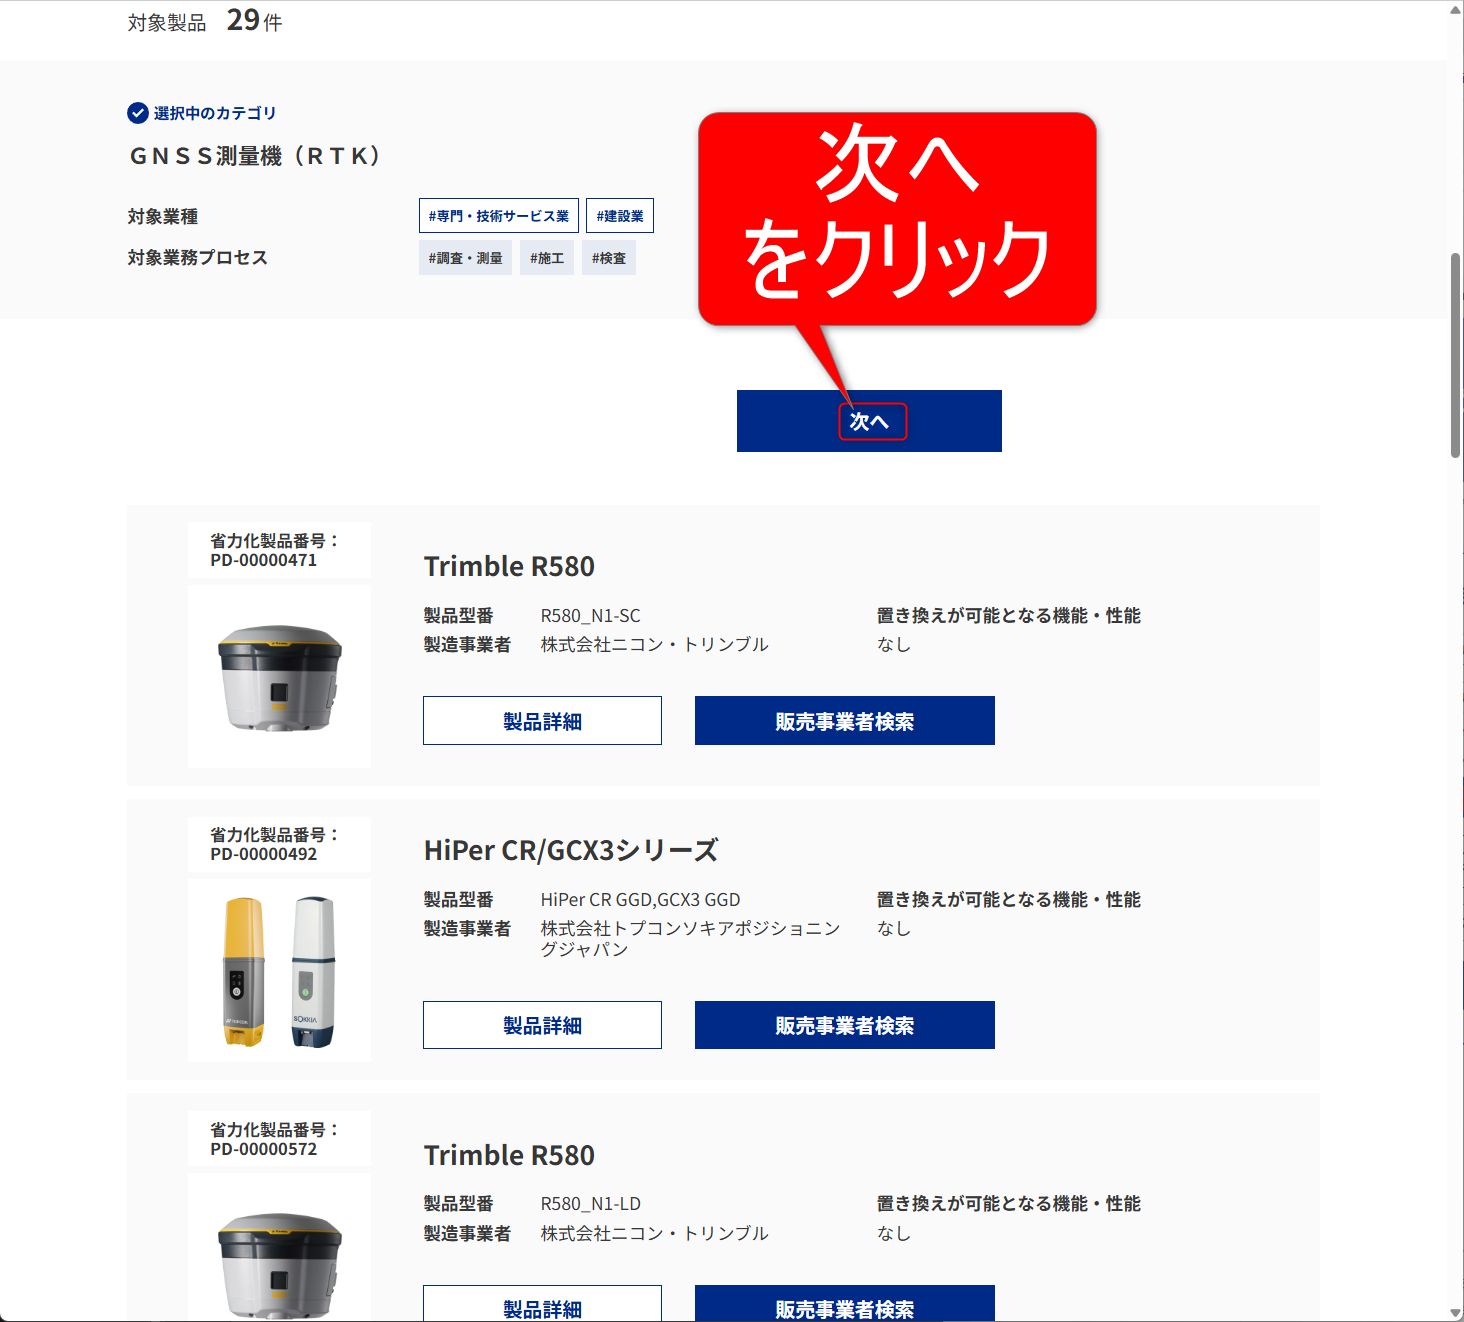Click the page's vertical scrollbar thumb
Viewport: 1464px width, 1322px height.
(1455, 355)
